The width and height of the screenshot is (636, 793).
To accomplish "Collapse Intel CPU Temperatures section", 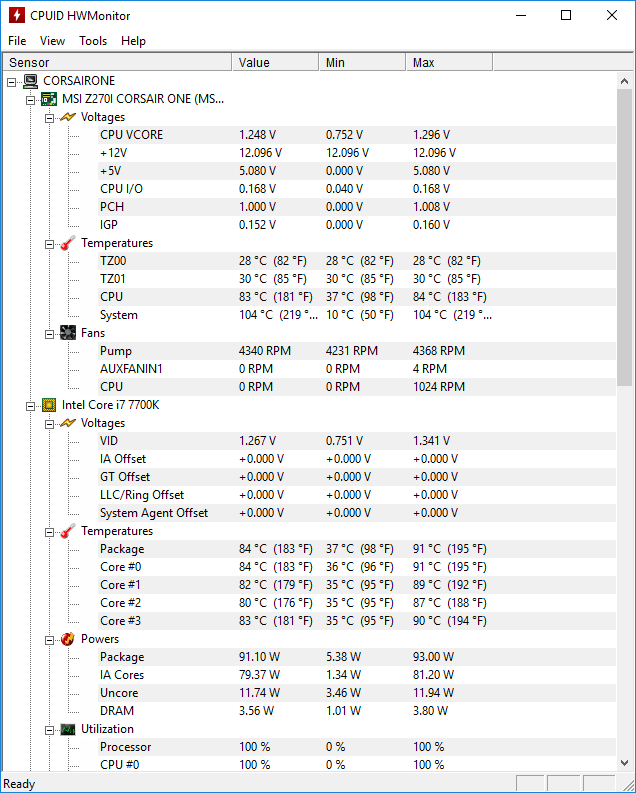I will (49, 532).
